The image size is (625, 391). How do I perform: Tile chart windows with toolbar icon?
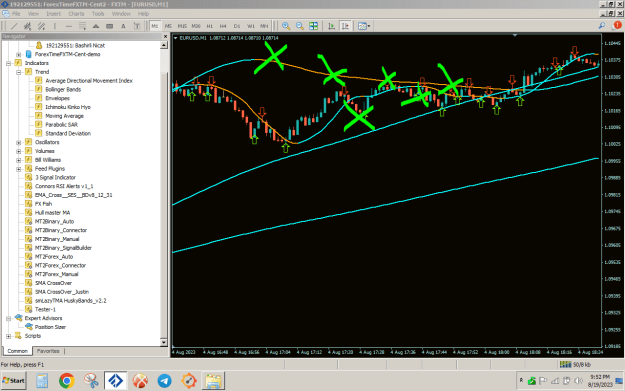tap(314, 26)
